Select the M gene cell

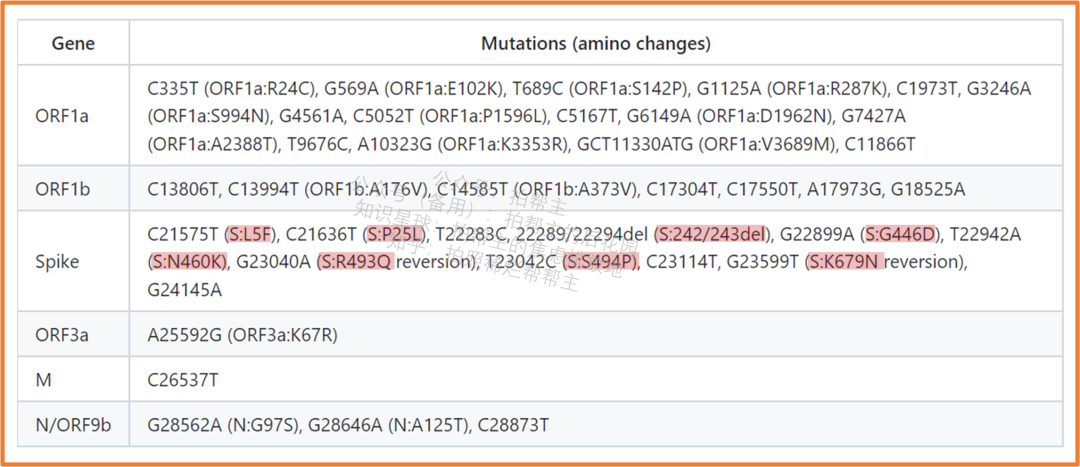(x=42, y=380)
